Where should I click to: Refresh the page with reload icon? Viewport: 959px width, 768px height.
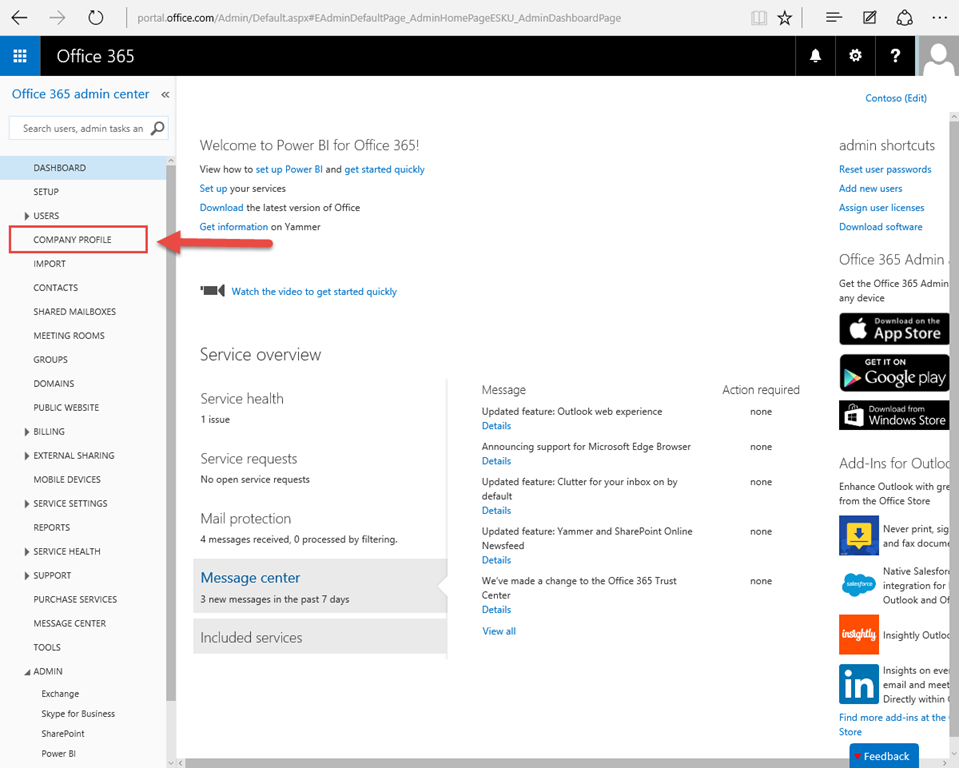coord(95,18)
